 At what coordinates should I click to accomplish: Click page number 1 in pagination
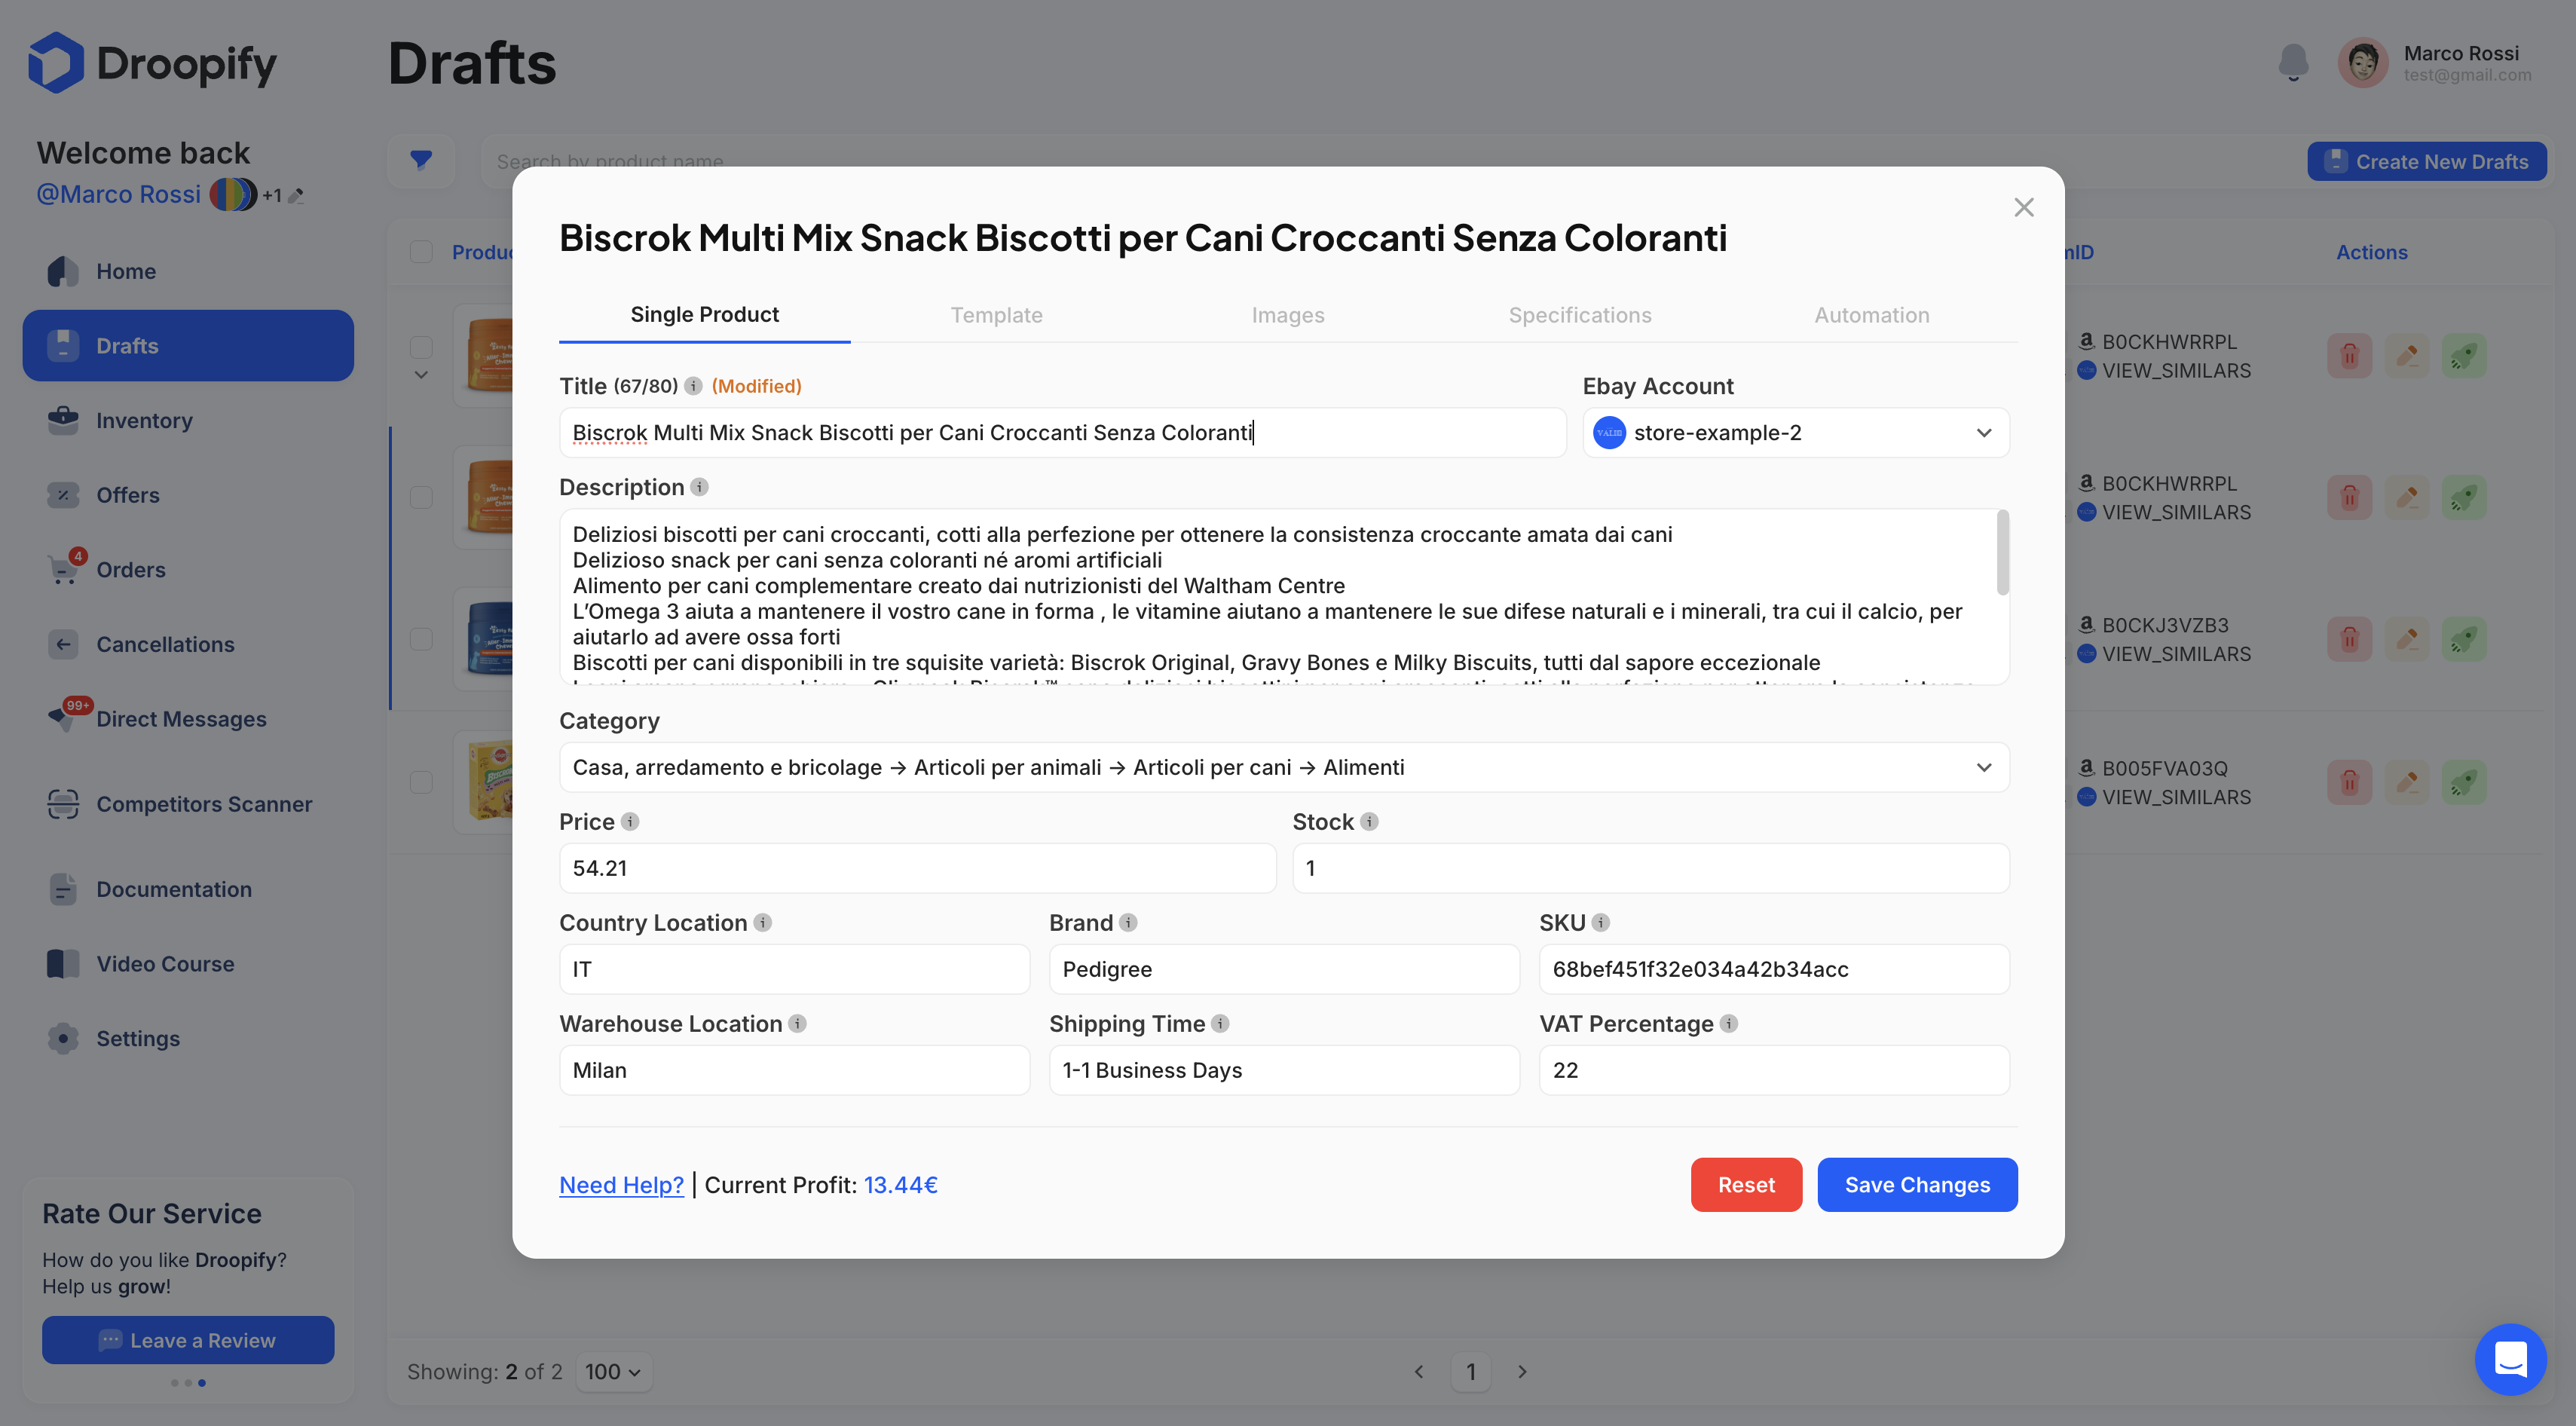coord(1471,1372)
